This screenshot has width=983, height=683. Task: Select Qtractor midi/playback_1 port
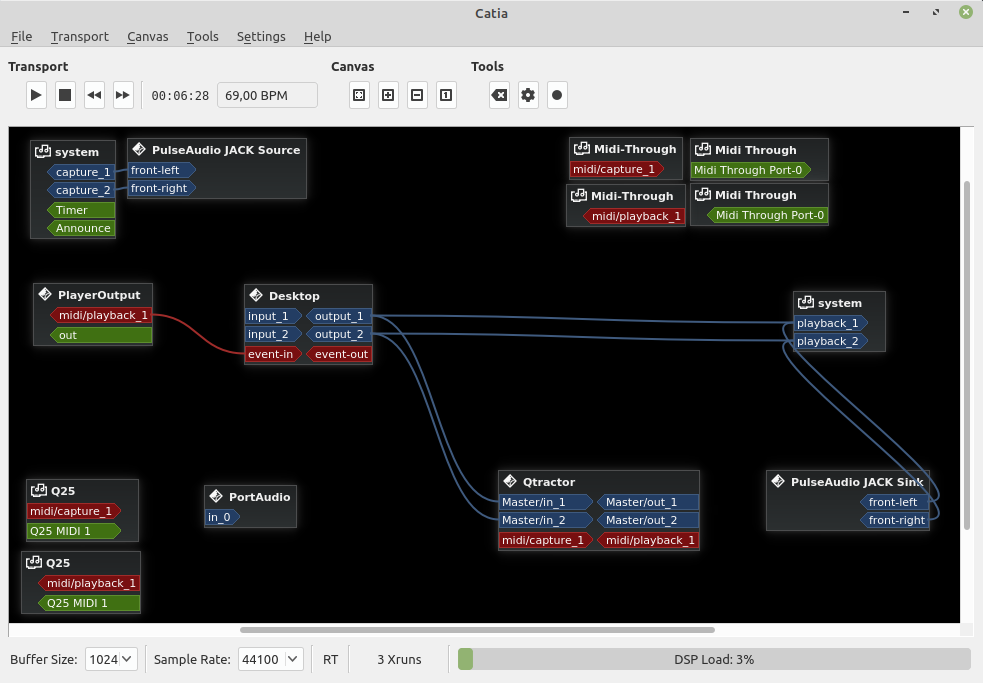pyautogui.click(x=648, y=540)
